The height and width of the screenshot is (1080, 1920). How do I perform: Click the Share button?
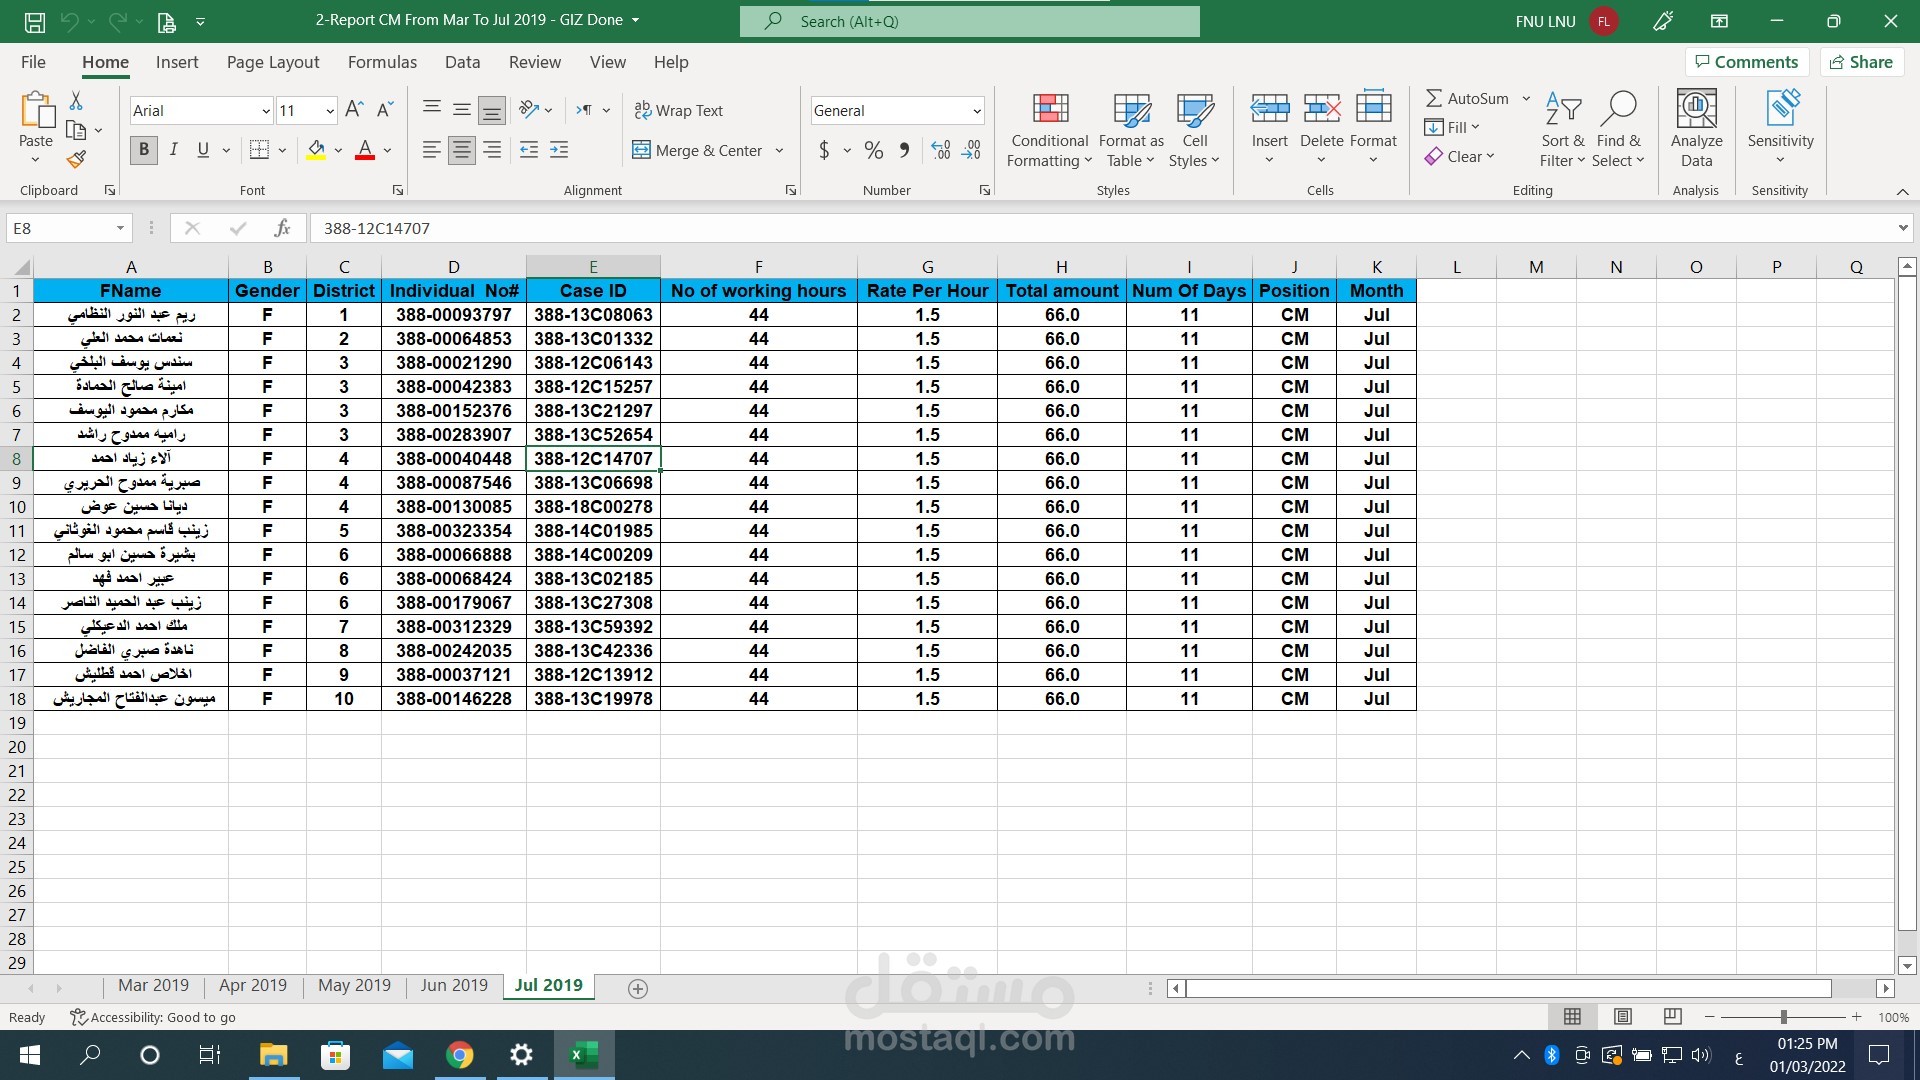tap(1861, 62)
